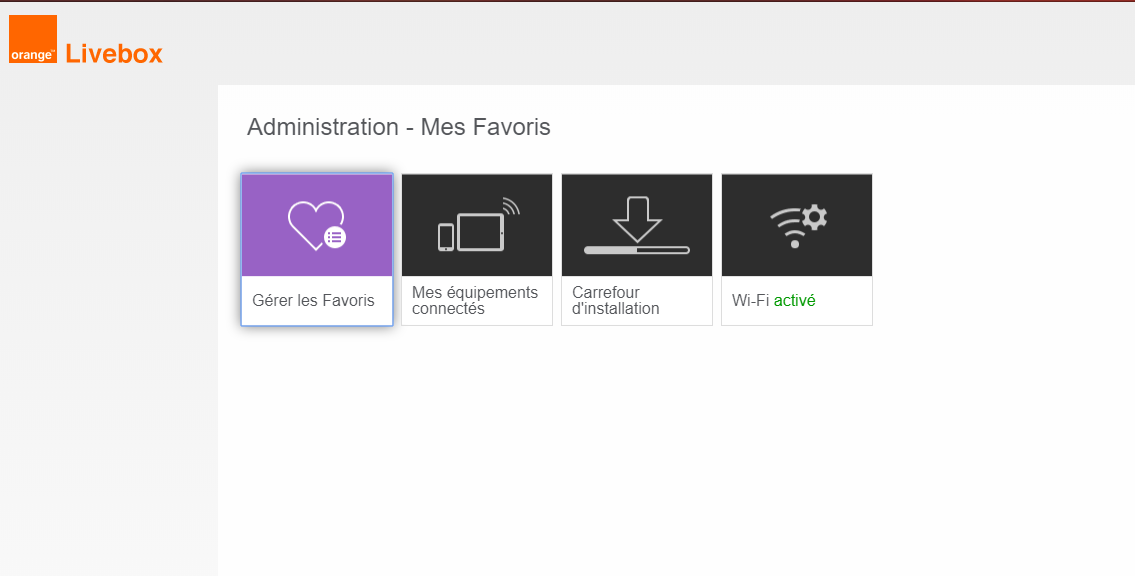
Task: Click the Wi-Fi label text
Action: click(750, 301)
